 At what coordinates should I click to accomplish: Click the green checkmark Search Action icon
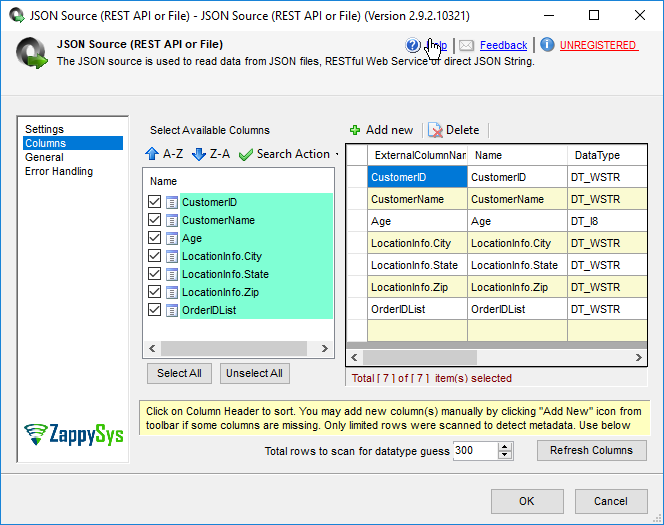point(246,155)
